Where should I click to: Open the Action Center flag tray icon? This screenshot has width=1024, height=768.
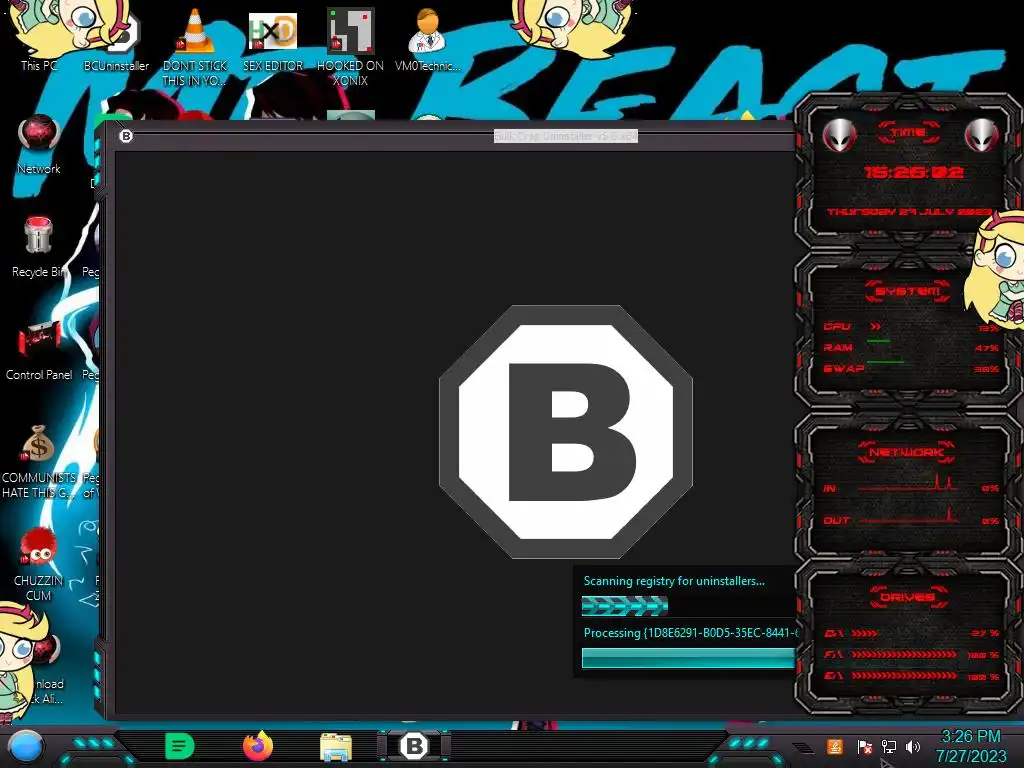pos(865,746)
